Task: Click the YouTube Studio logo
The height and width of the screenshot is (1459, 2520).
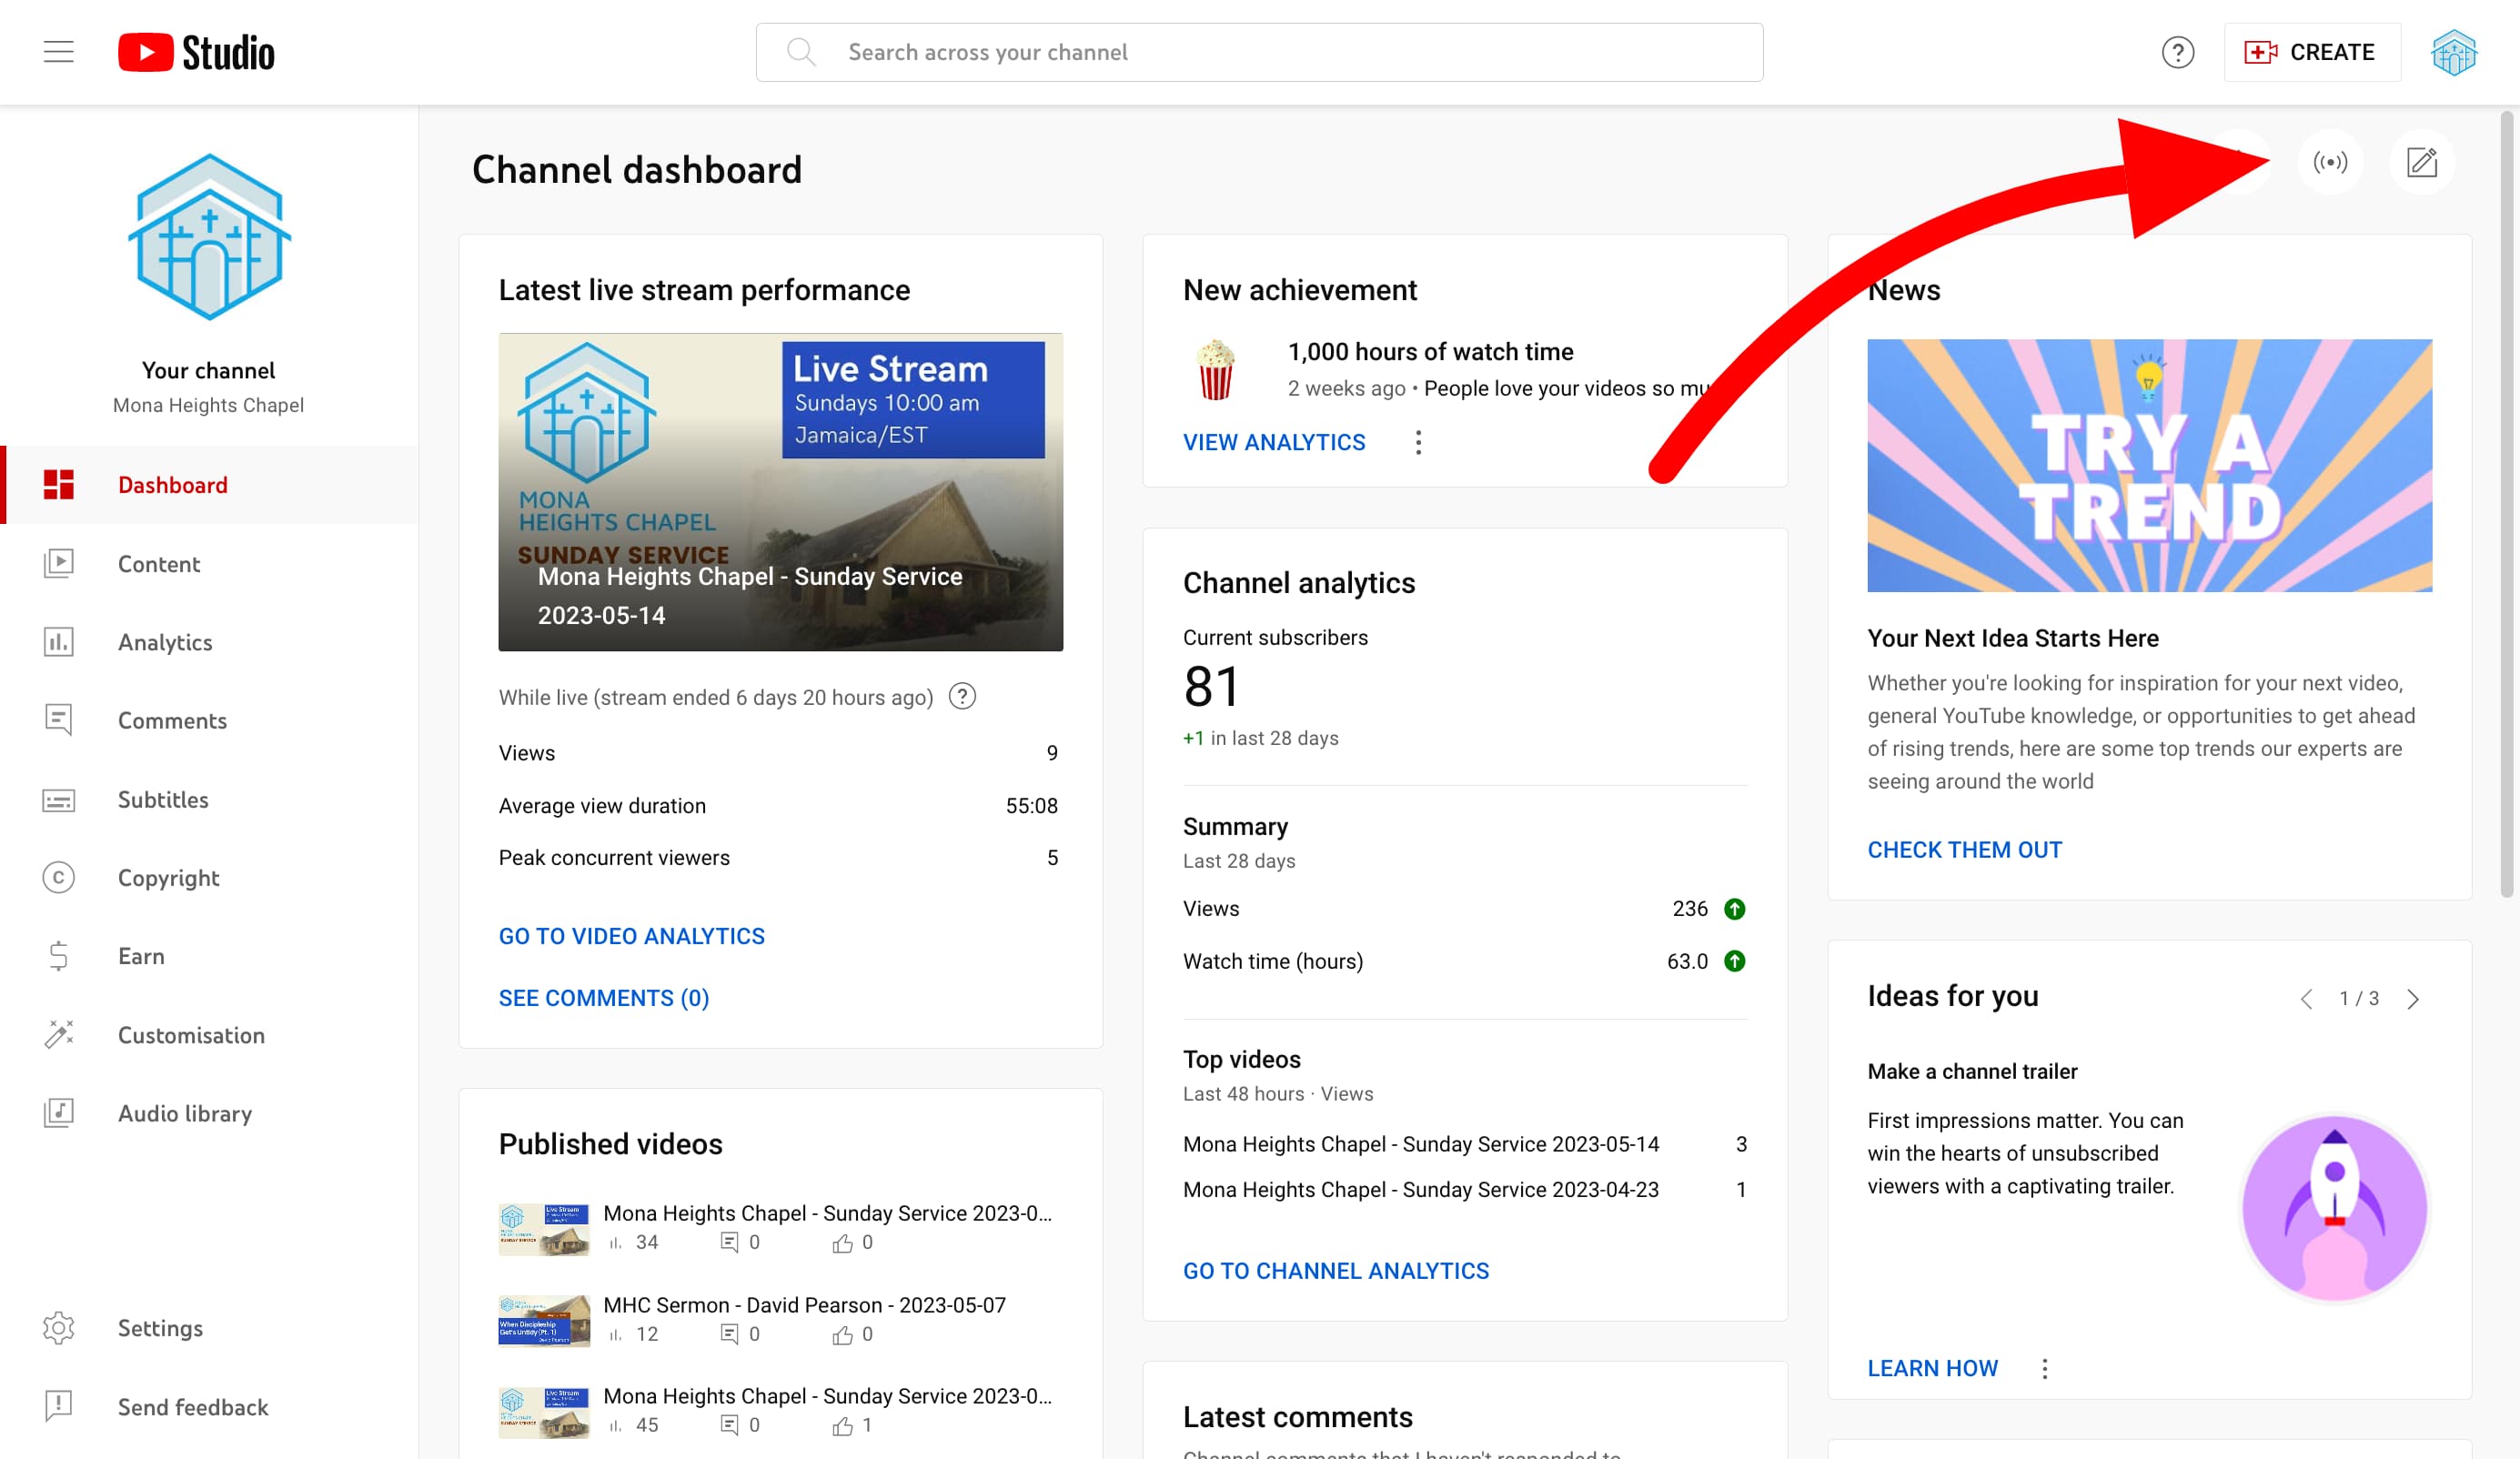Action: tap(197, 52)
